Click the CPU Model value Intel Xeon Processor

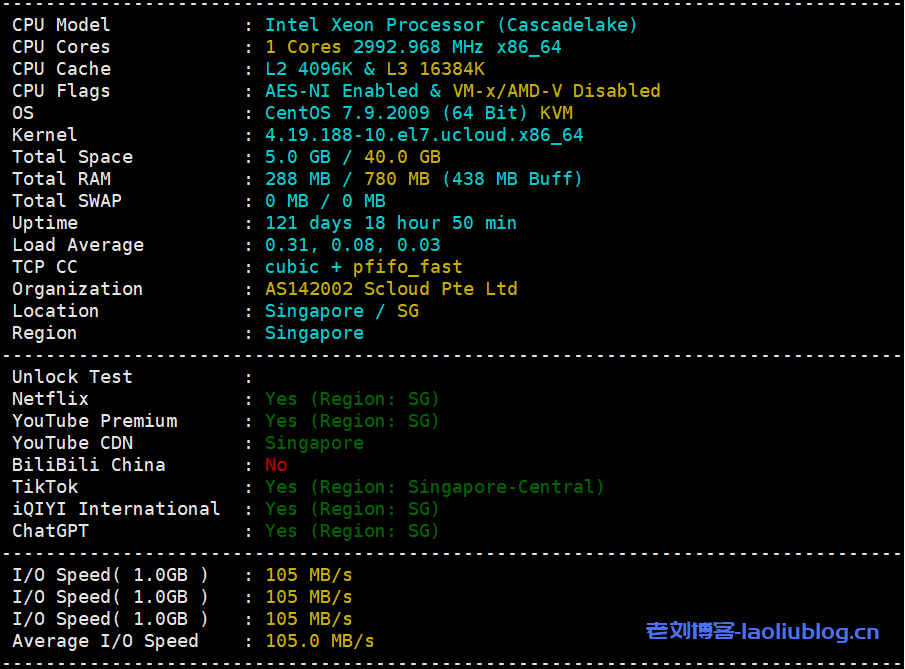(x=450, y=25)
